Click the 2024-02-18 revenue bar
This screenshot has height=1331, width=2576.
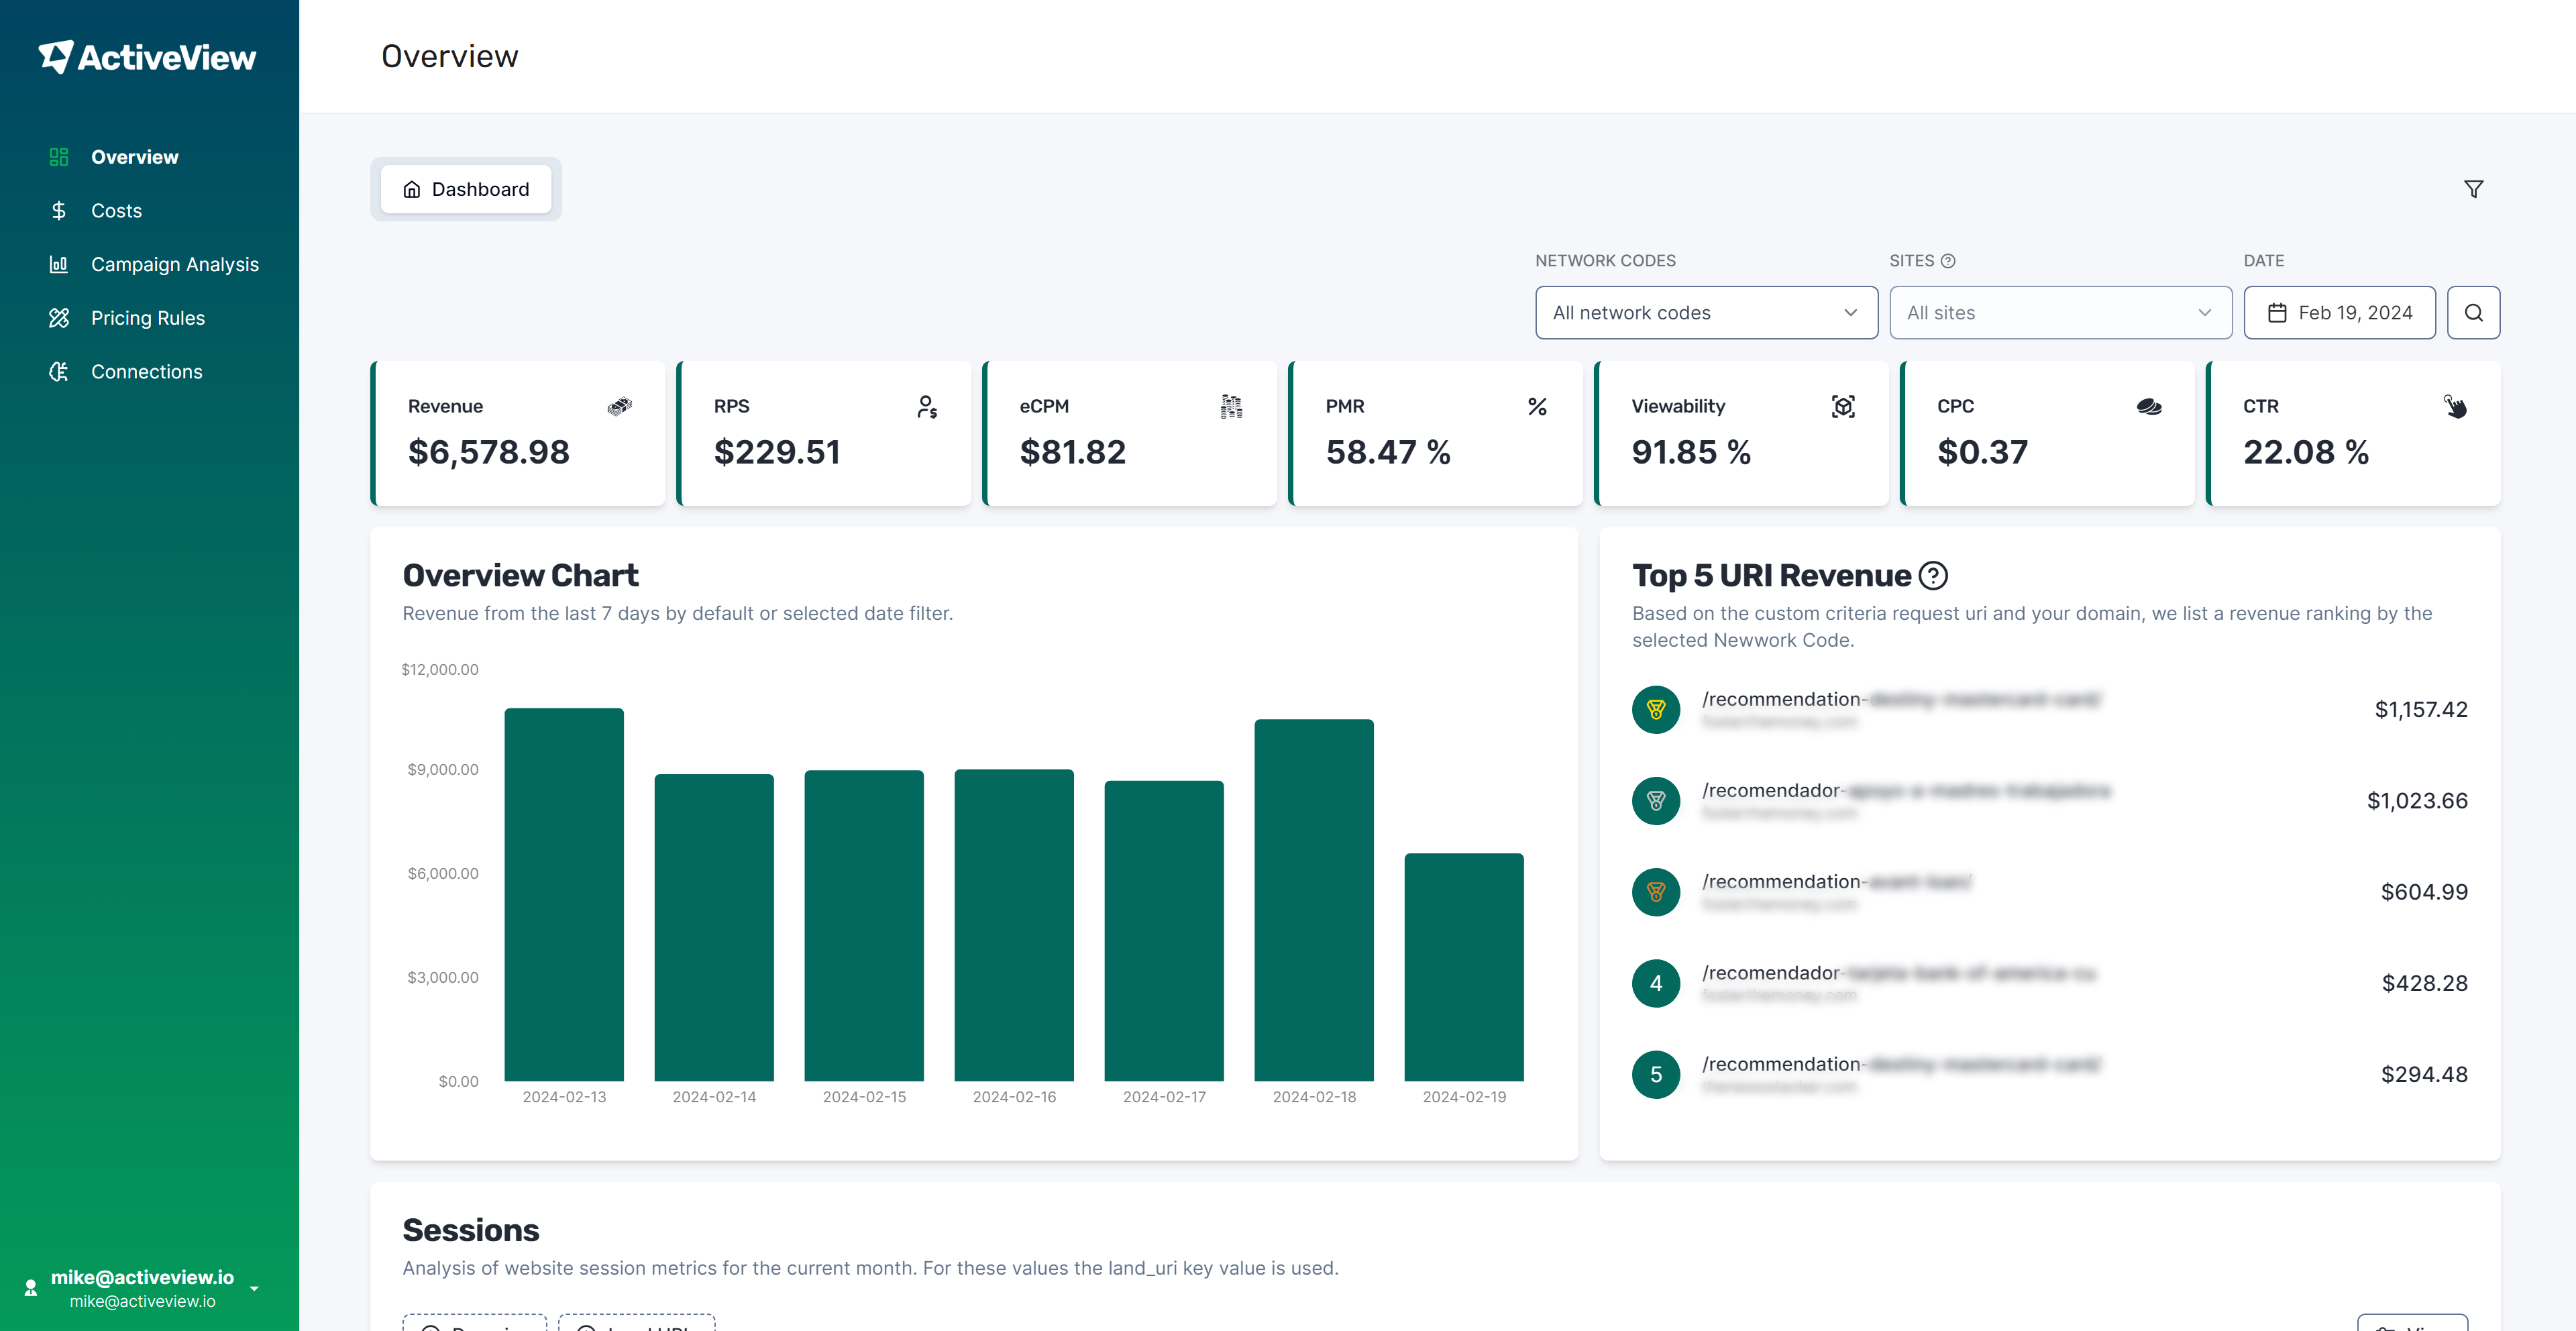pyautogui.click(x=1313, y=899)
